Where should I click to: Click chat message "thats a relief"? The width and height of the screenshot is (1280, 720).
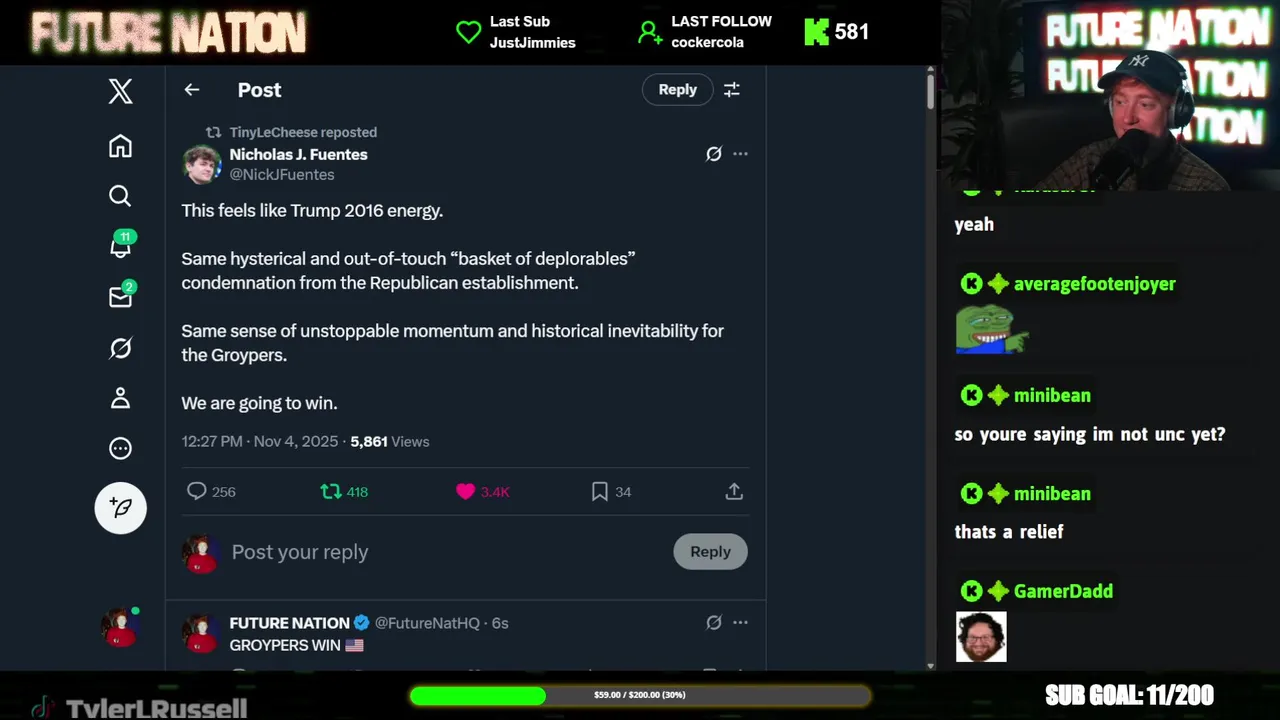coord(1009,532)
